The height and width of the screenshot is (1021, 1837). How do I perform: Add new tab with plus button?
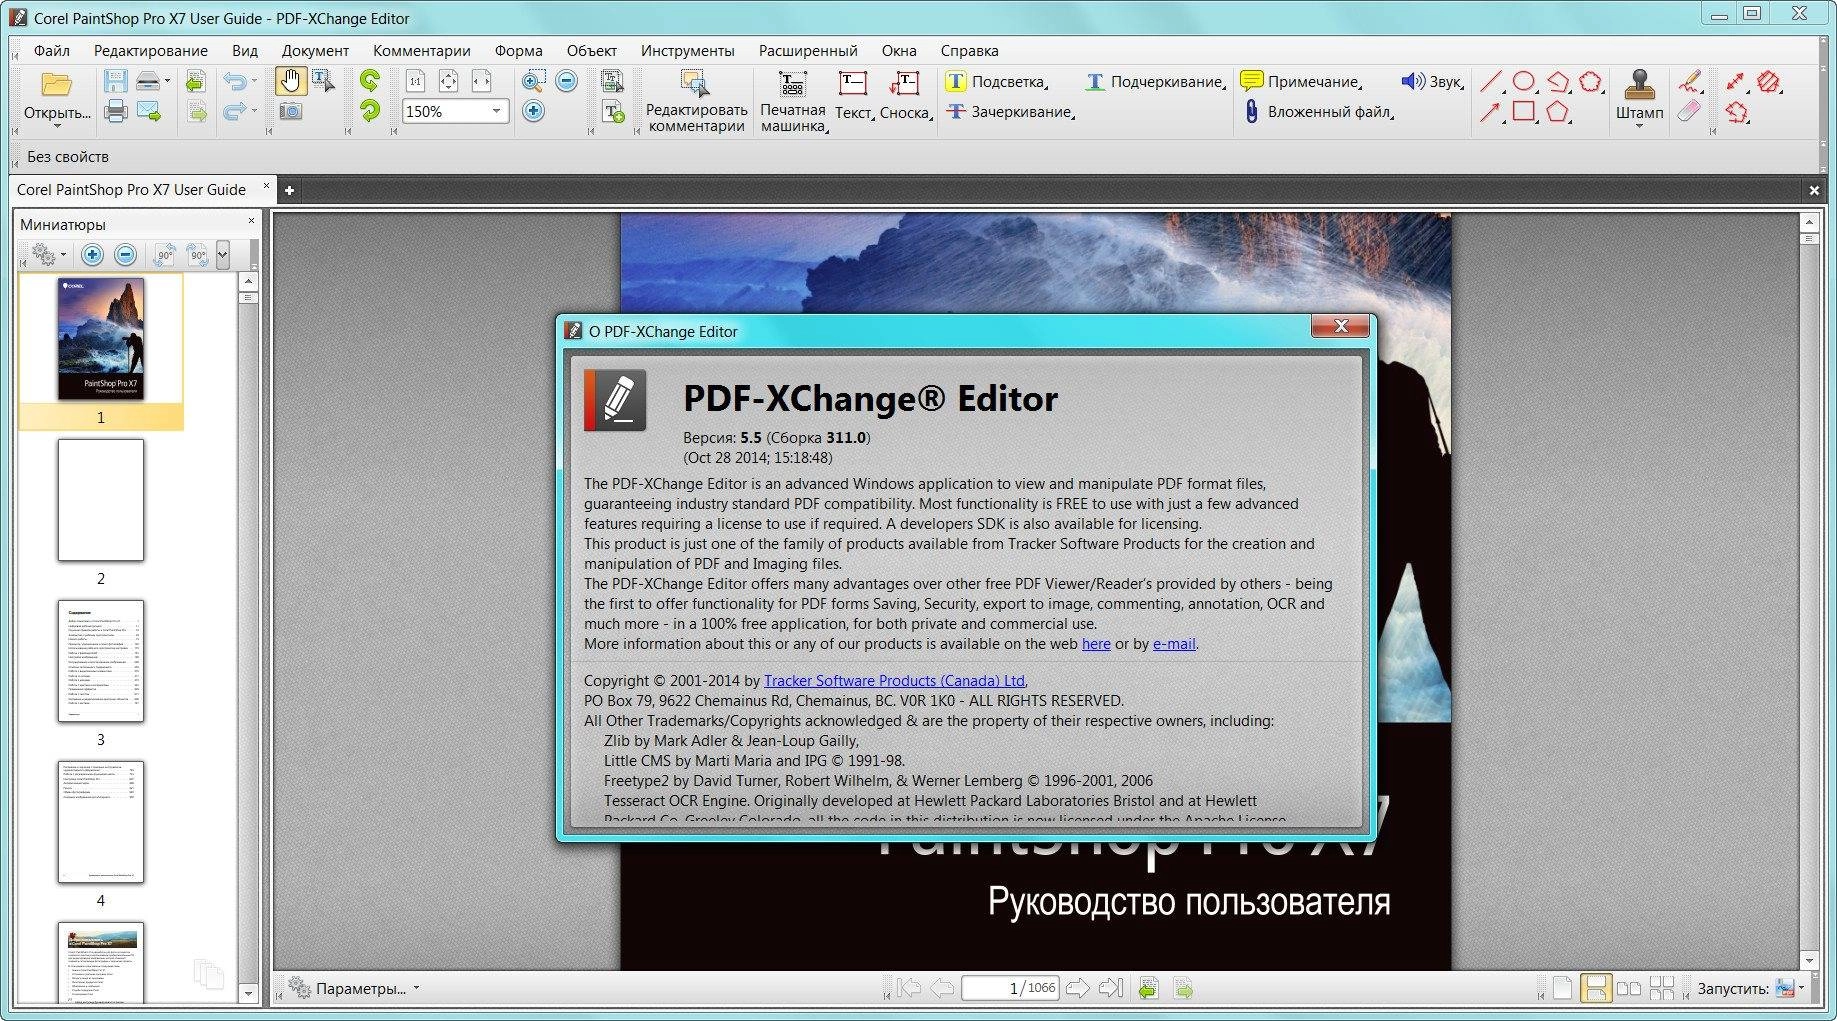289,190
